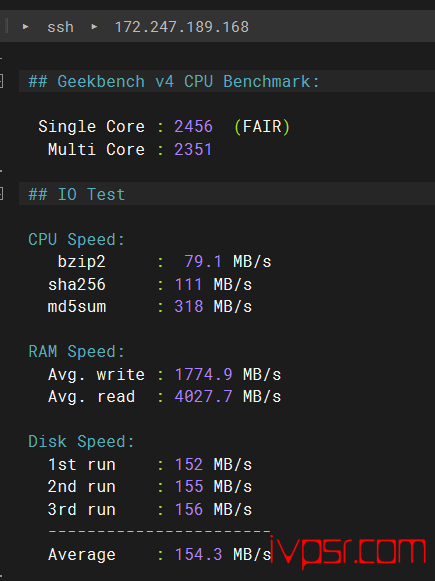Viewport: 435px width, 581px height.
Task: Collapse the IO Test section fold marker
Action: [x=1, y=194]
